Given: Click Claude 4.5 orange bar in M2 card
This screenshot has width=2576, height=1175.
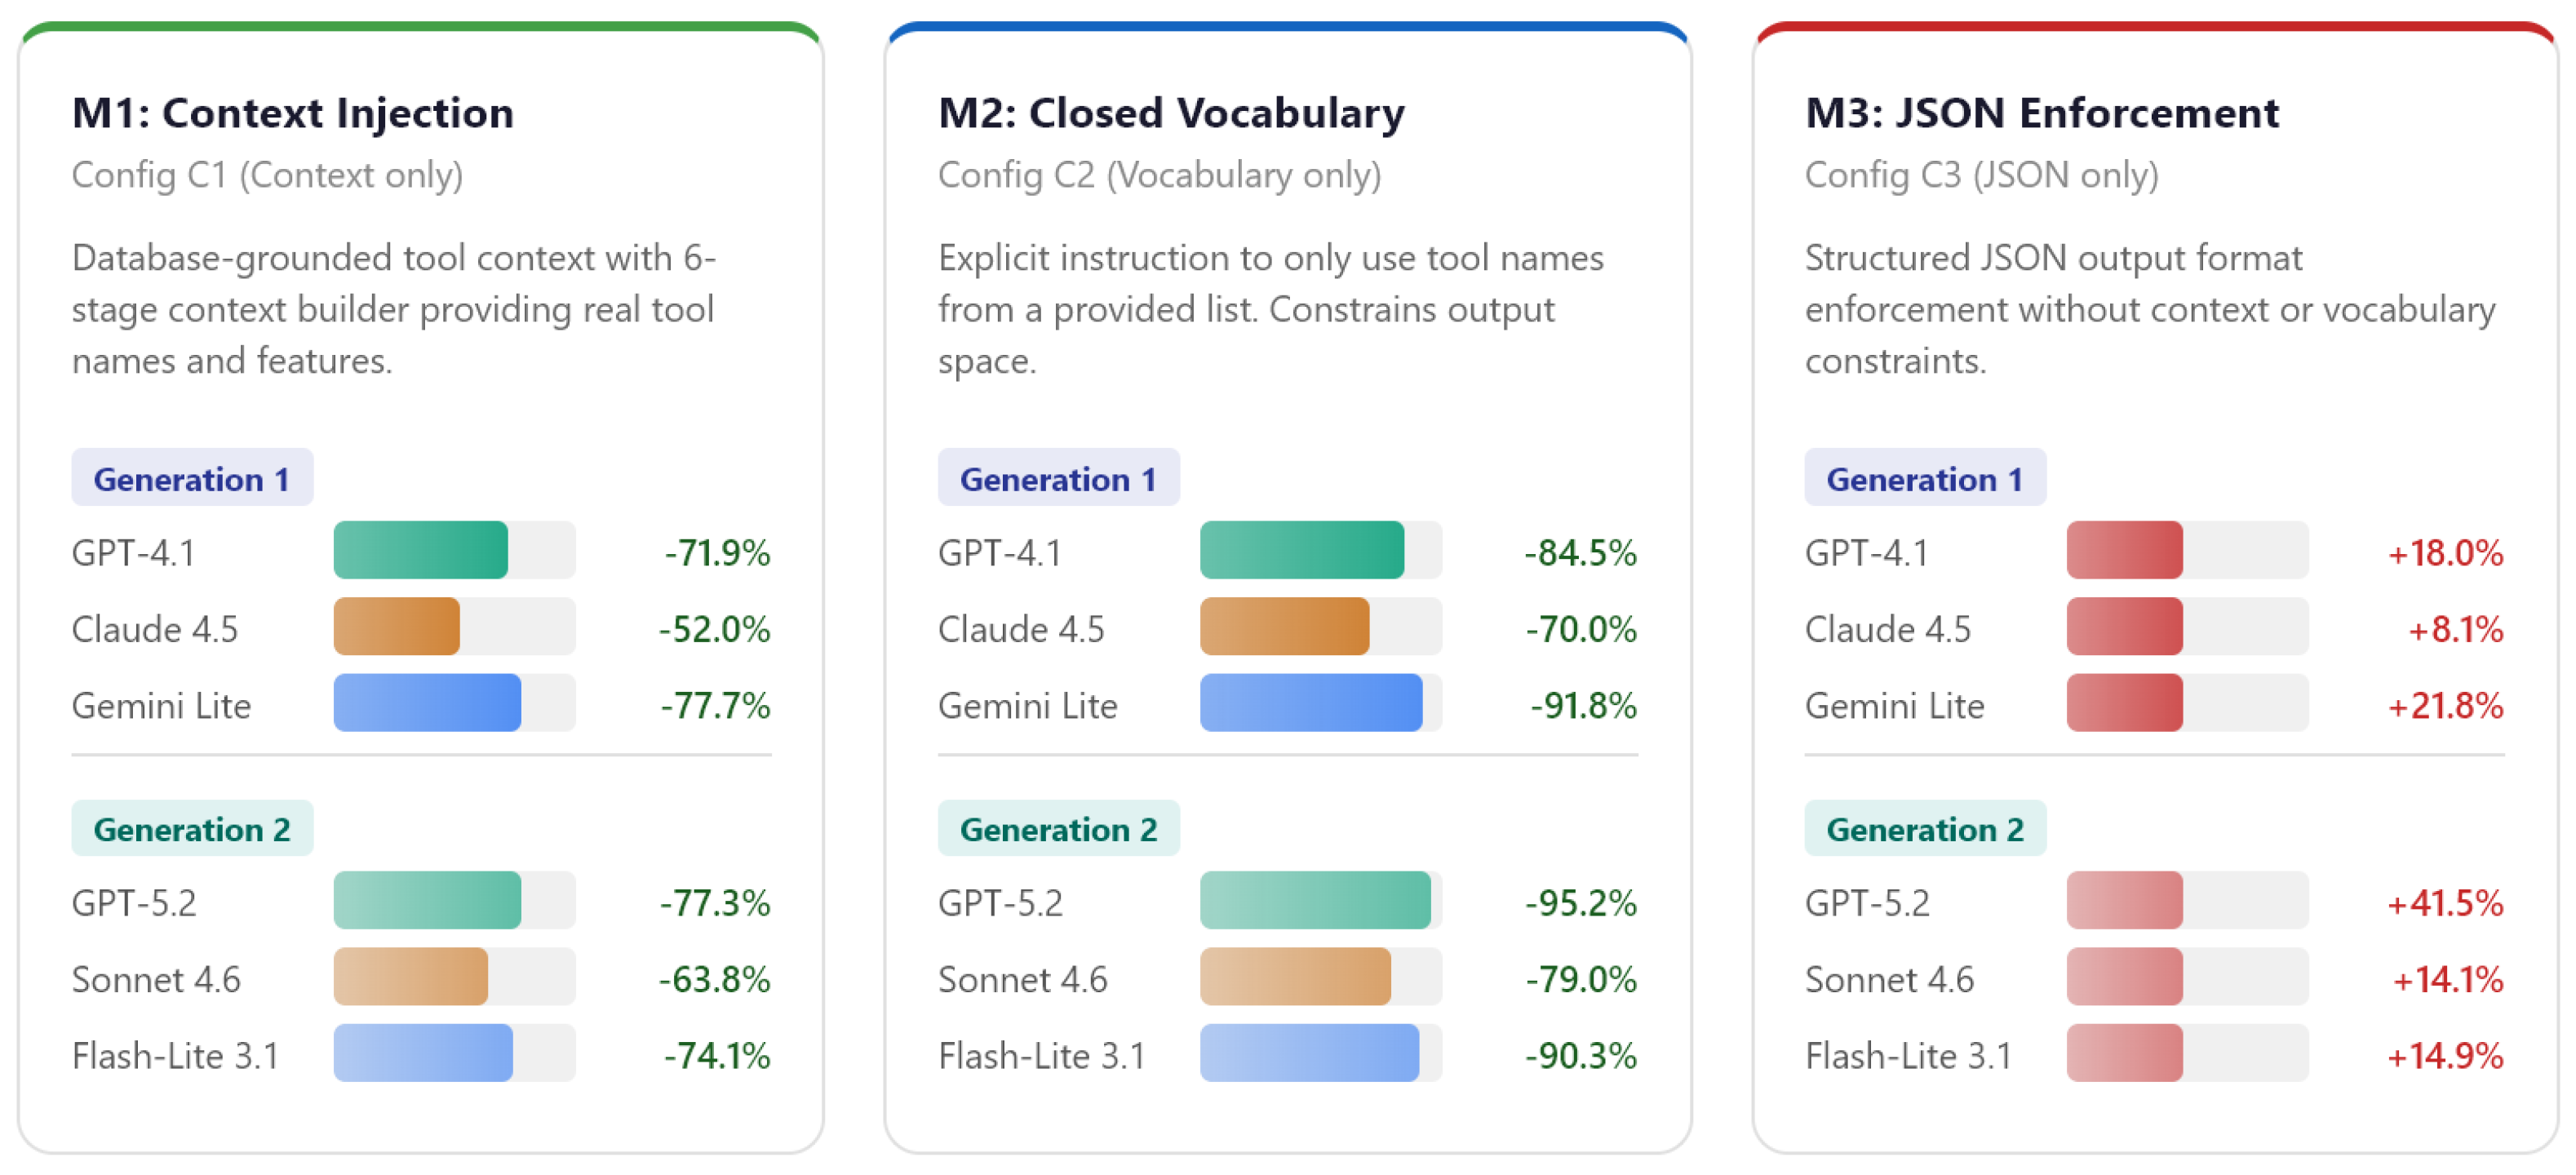Looking at the screenshot, I should [1285, 627].
